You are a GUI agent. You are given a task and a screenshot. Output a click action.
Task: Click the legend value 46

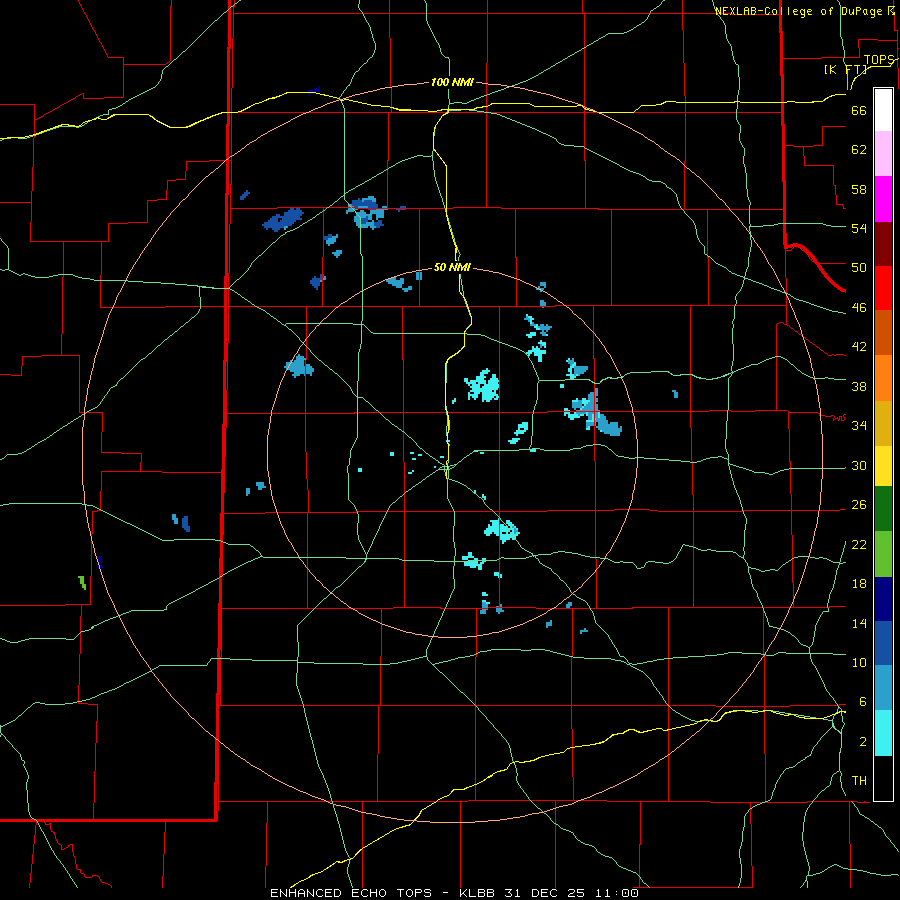click(x=859, y=307)
